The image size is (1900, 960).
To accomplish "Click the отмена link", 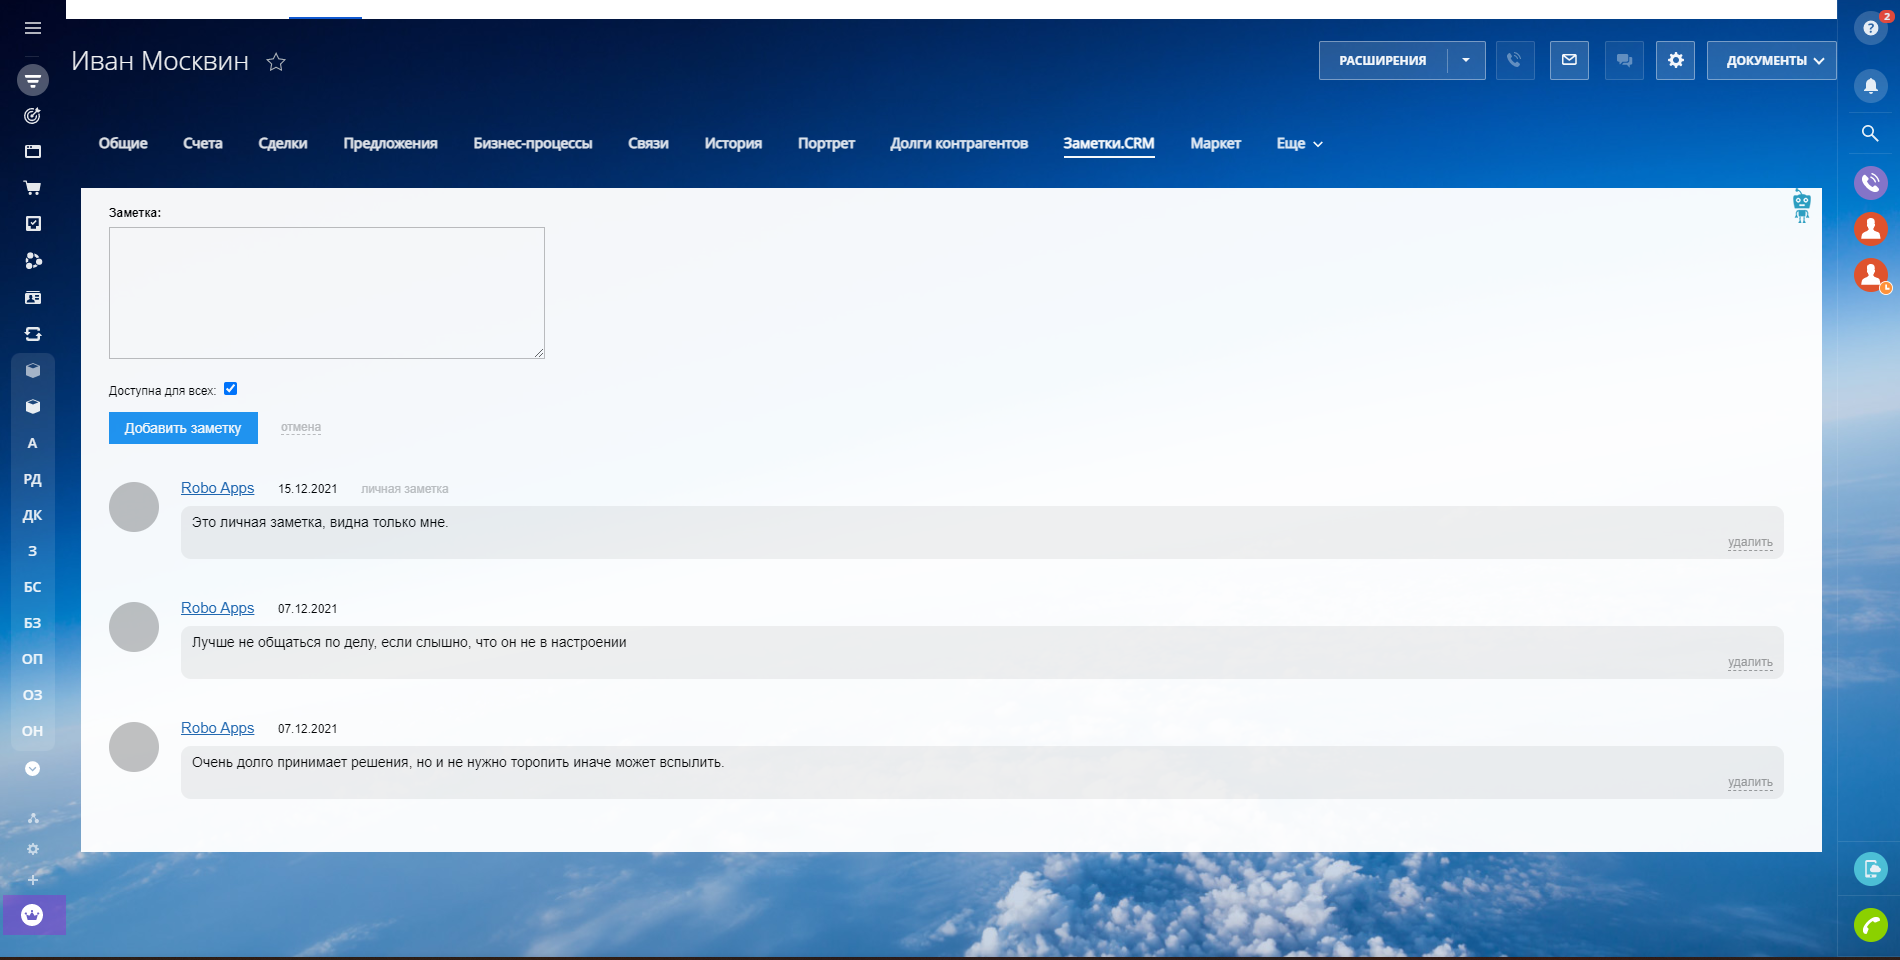I will click(301, 427).
